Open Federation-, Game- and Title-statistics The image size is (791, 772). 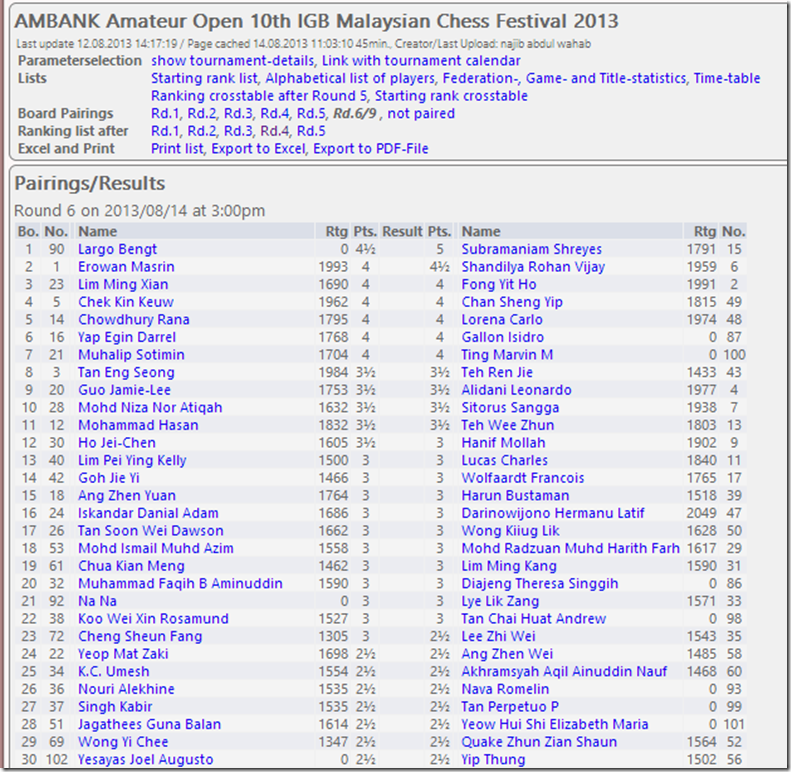click(x=564, y=79)
